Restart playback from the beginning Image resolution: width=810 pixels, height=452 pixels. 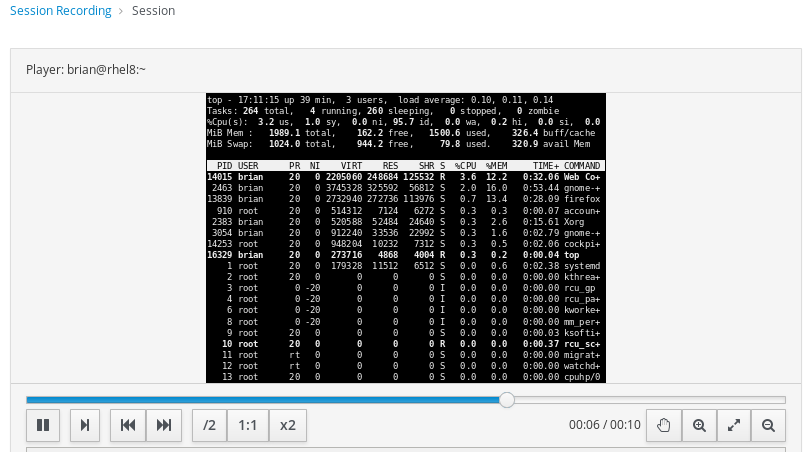pyautogui.click(x=128, y=425)
